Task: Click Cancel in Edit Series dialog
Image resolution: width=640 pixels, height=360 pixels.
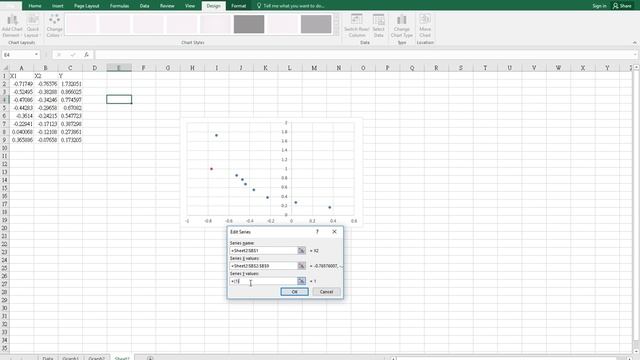Action: pos(326,292)
